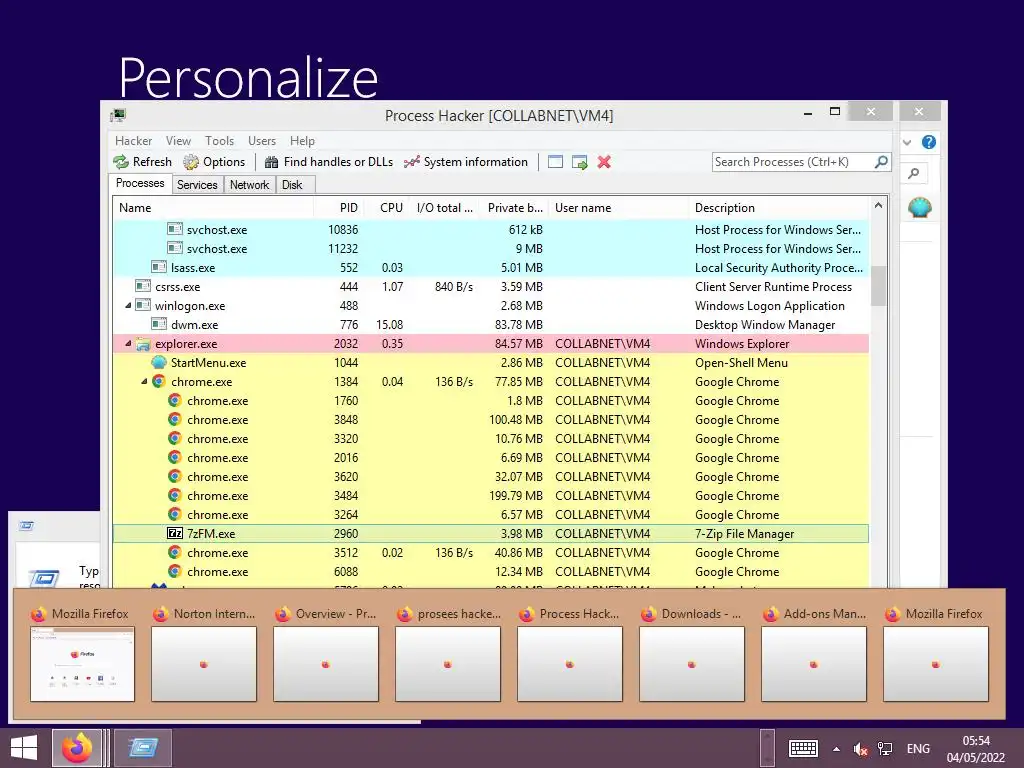Click the Chrome icon for PID 3848
This screenshot has width=1024, height=768.
click(x=174, y=419)
